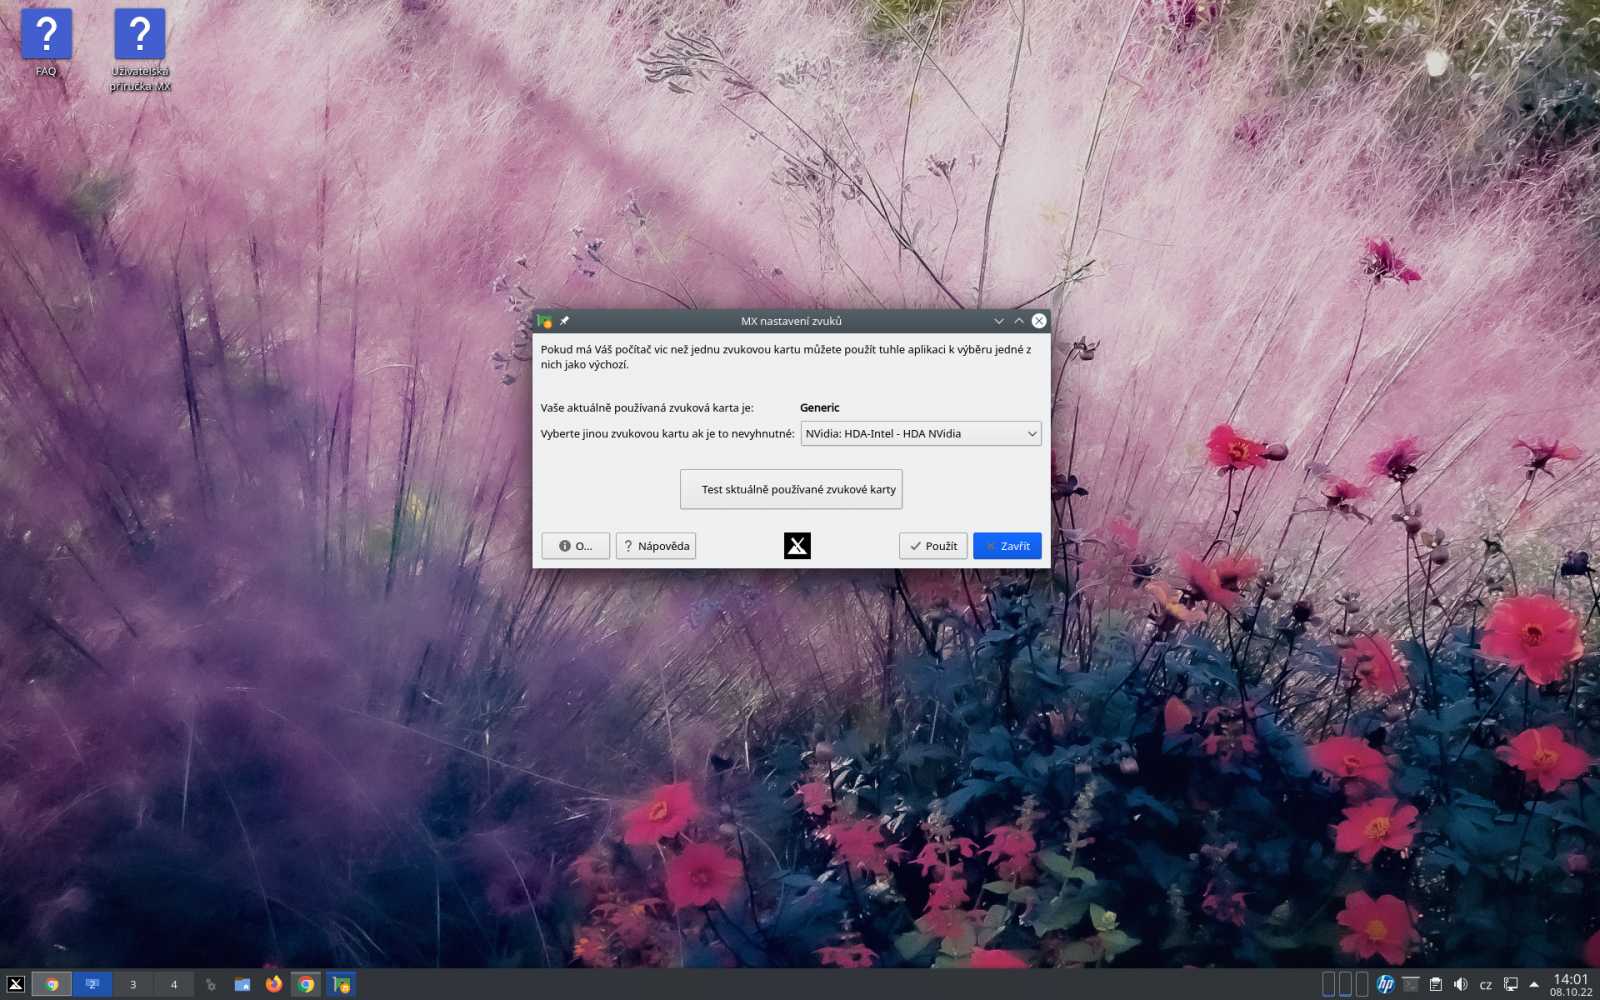Viewport: 1600px width, 1000px height.
Task: Click the clock showing 14:01
Action: pyautogui.click(x=1571, y=984)
